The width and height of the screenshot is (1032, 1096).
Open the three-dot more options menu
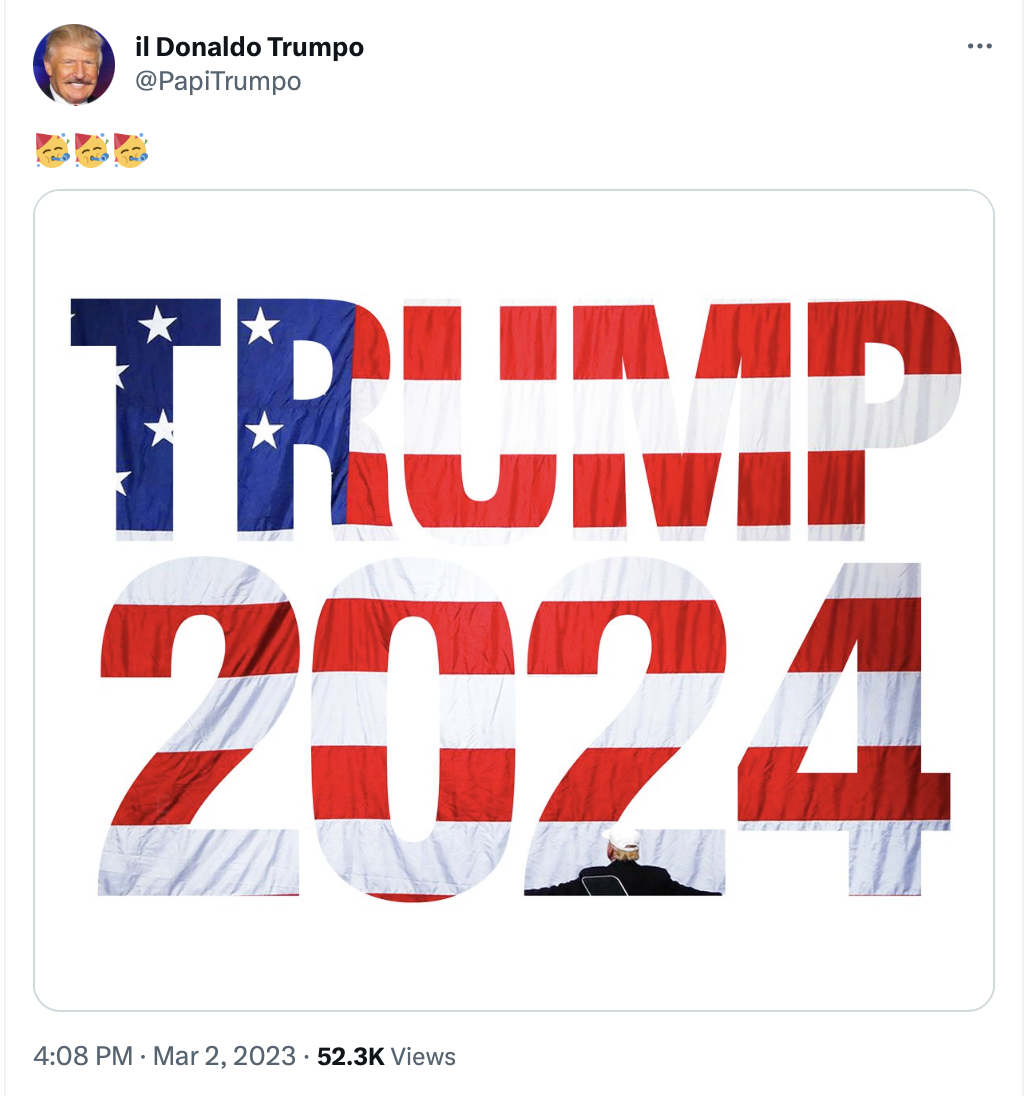979,46
